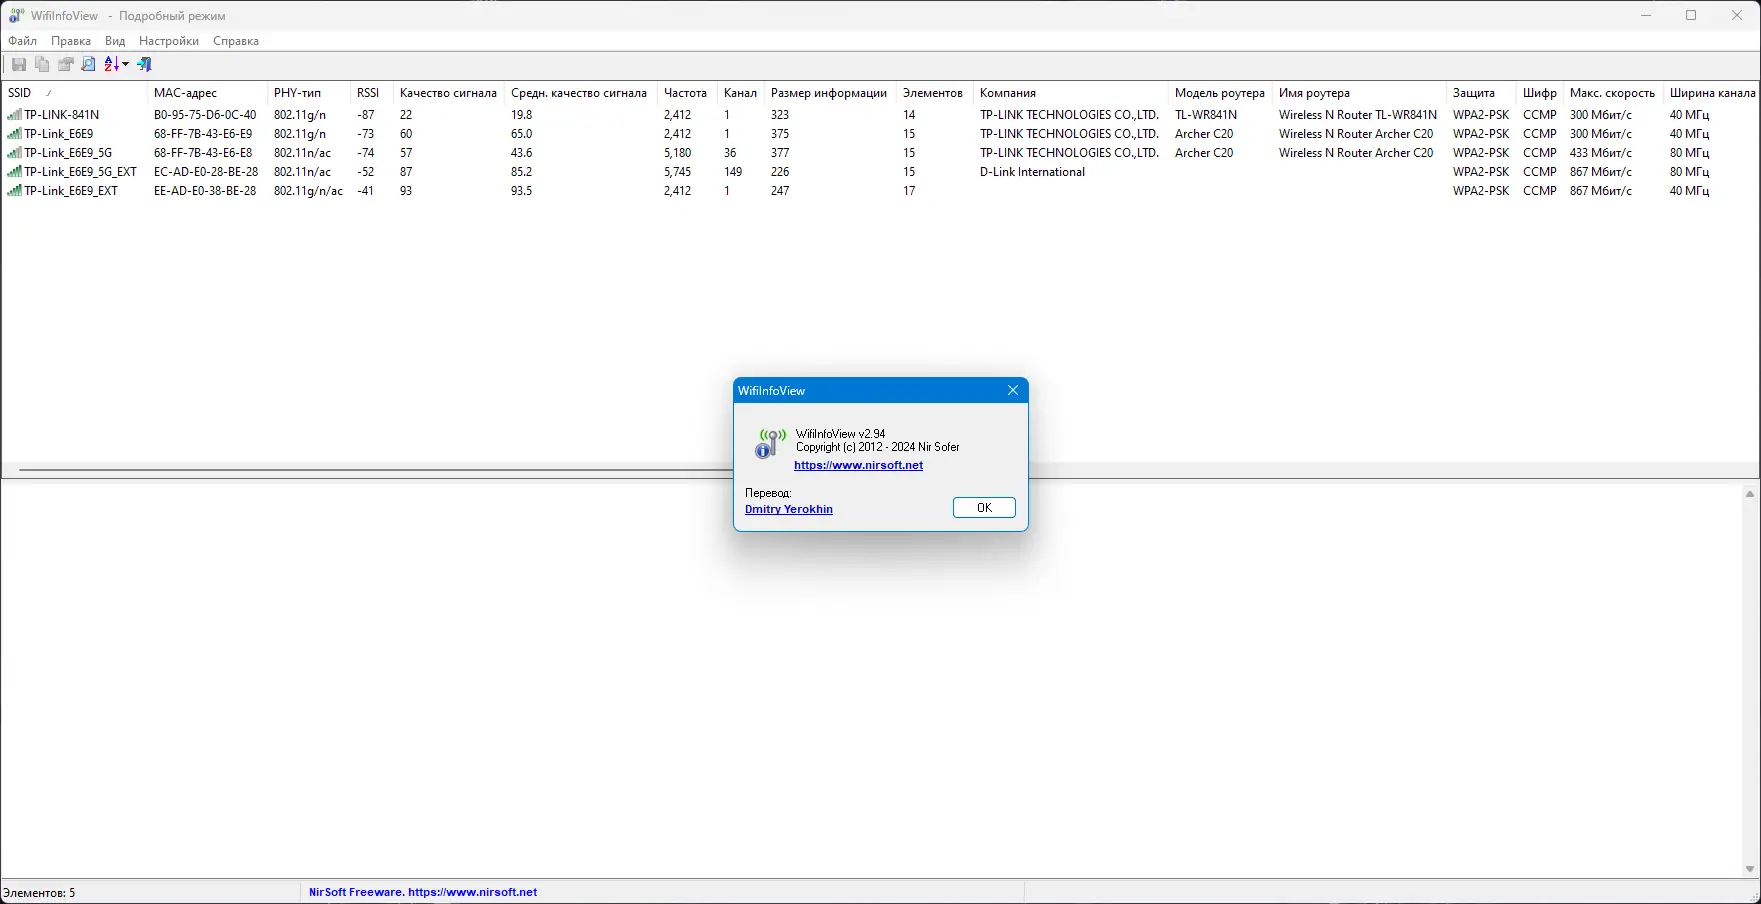
Task: Click the A-Z sort toolbar icon
Action: pyautogui.click(x=112, y=64)
